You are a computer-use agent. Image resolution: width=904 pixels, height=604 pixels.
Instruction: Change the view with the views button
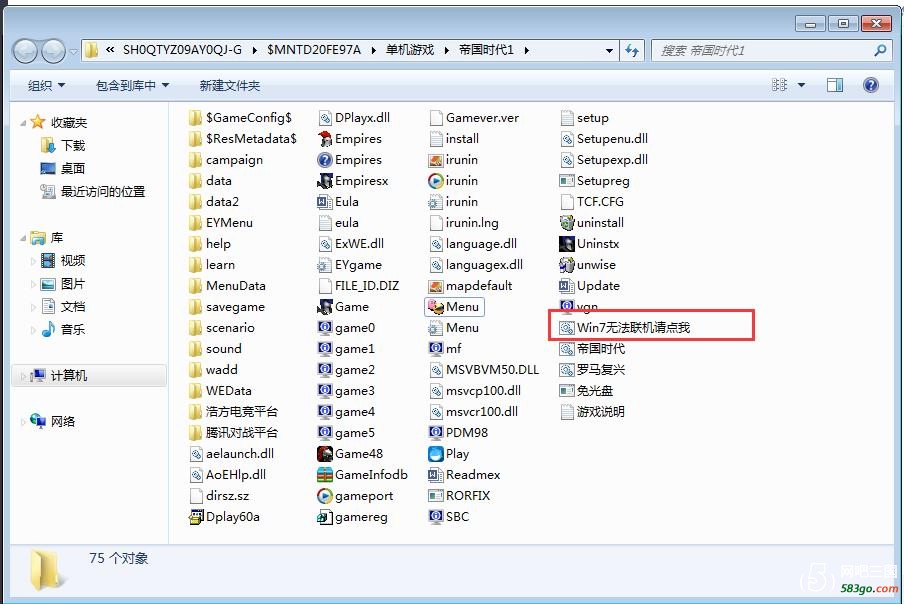click(x=779, y=85)
